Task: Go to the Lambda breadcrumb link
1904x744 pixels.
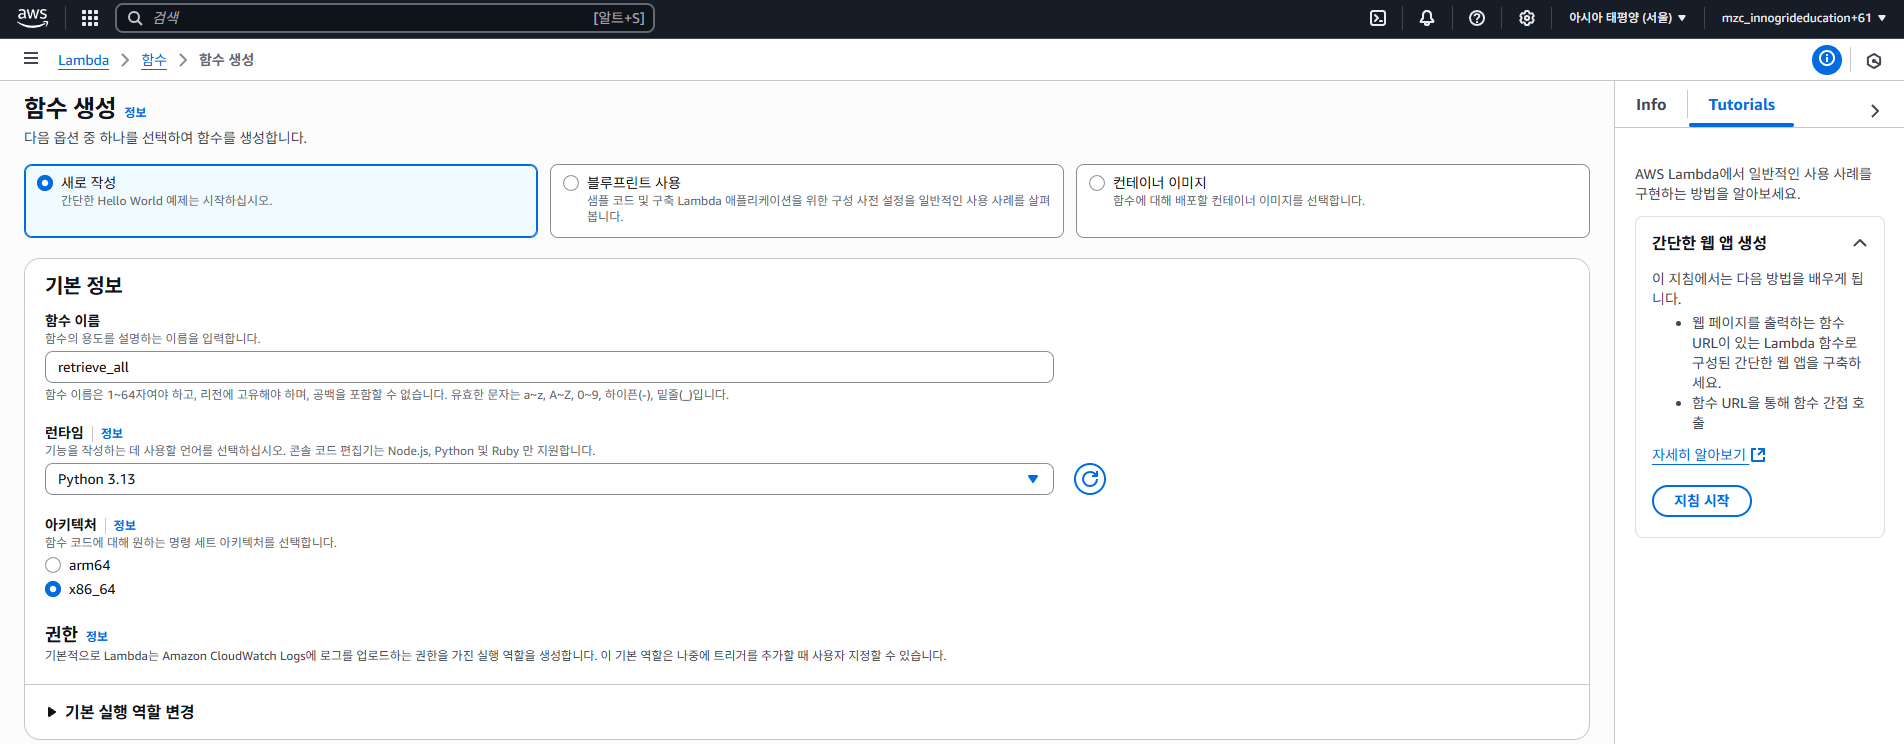Action: pos(83,60)
